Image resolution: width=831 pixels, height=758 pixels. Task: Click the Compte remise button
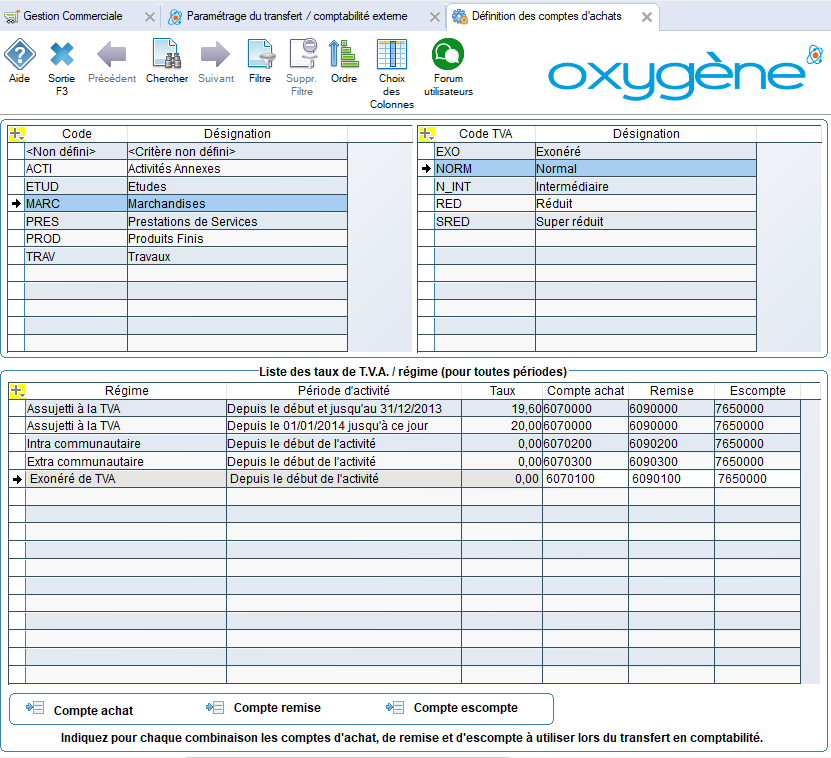pos(264,708)
